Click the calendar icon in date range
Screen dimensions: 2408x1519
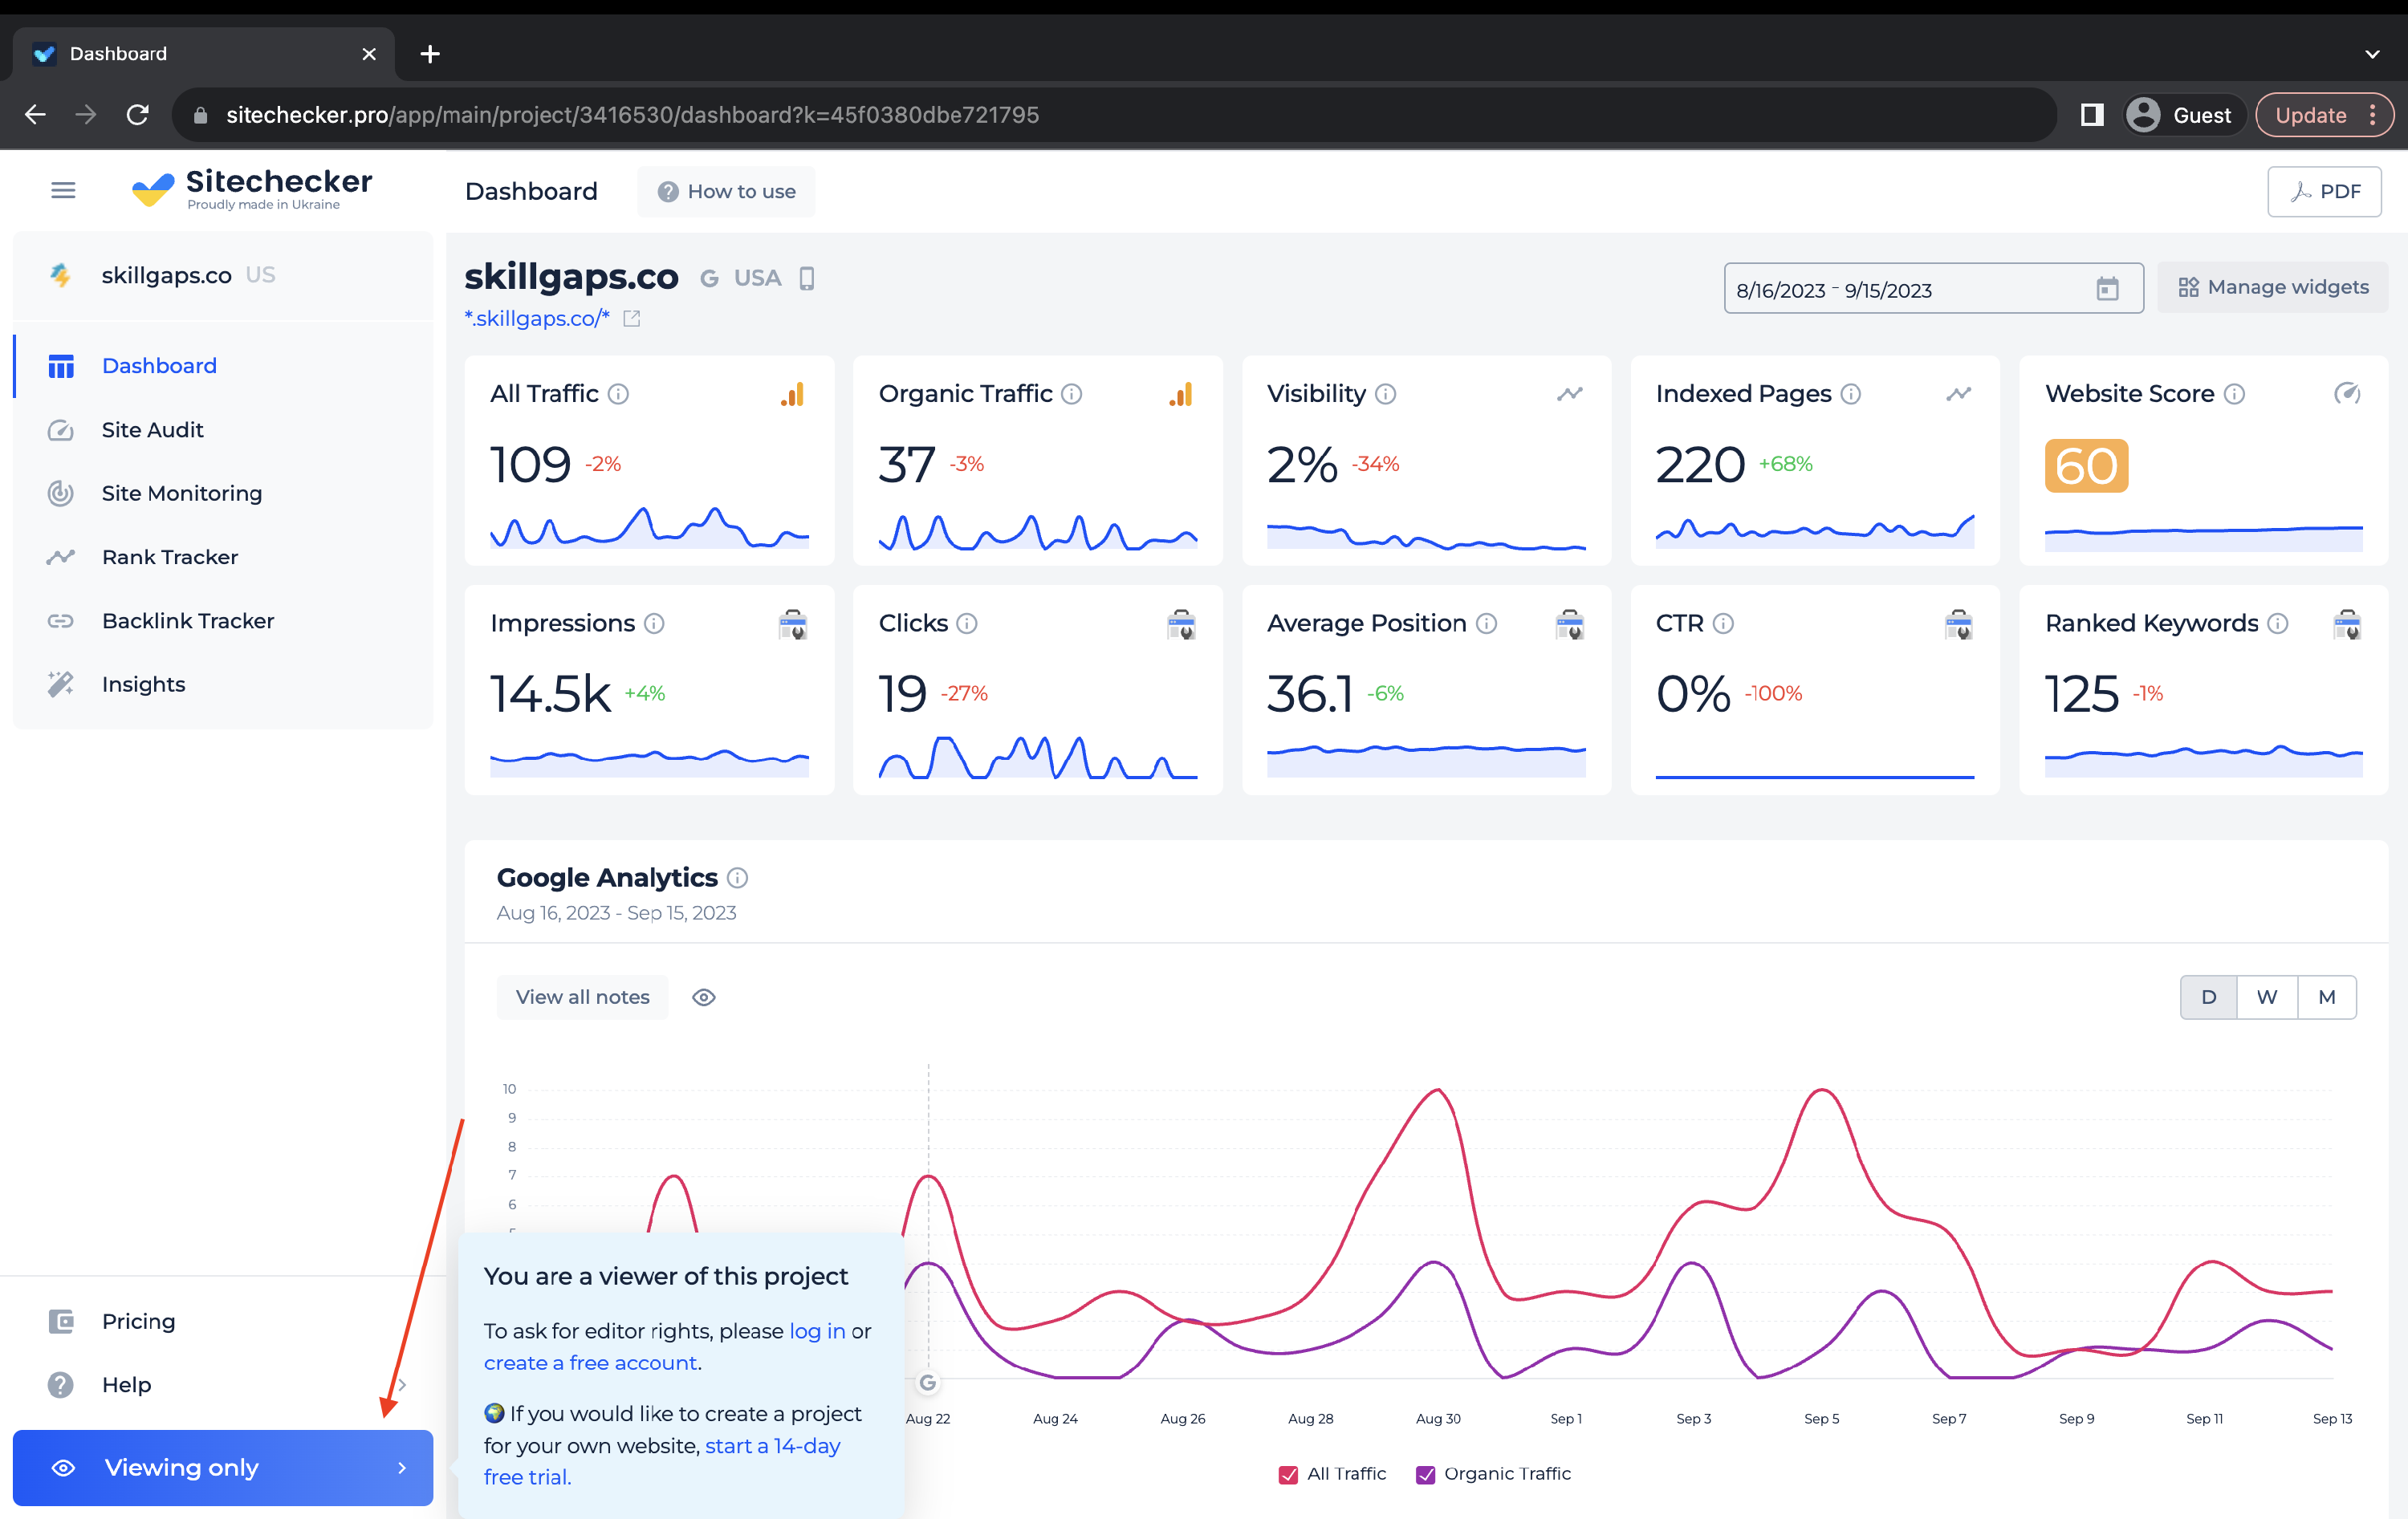(x=2107, y=289)
